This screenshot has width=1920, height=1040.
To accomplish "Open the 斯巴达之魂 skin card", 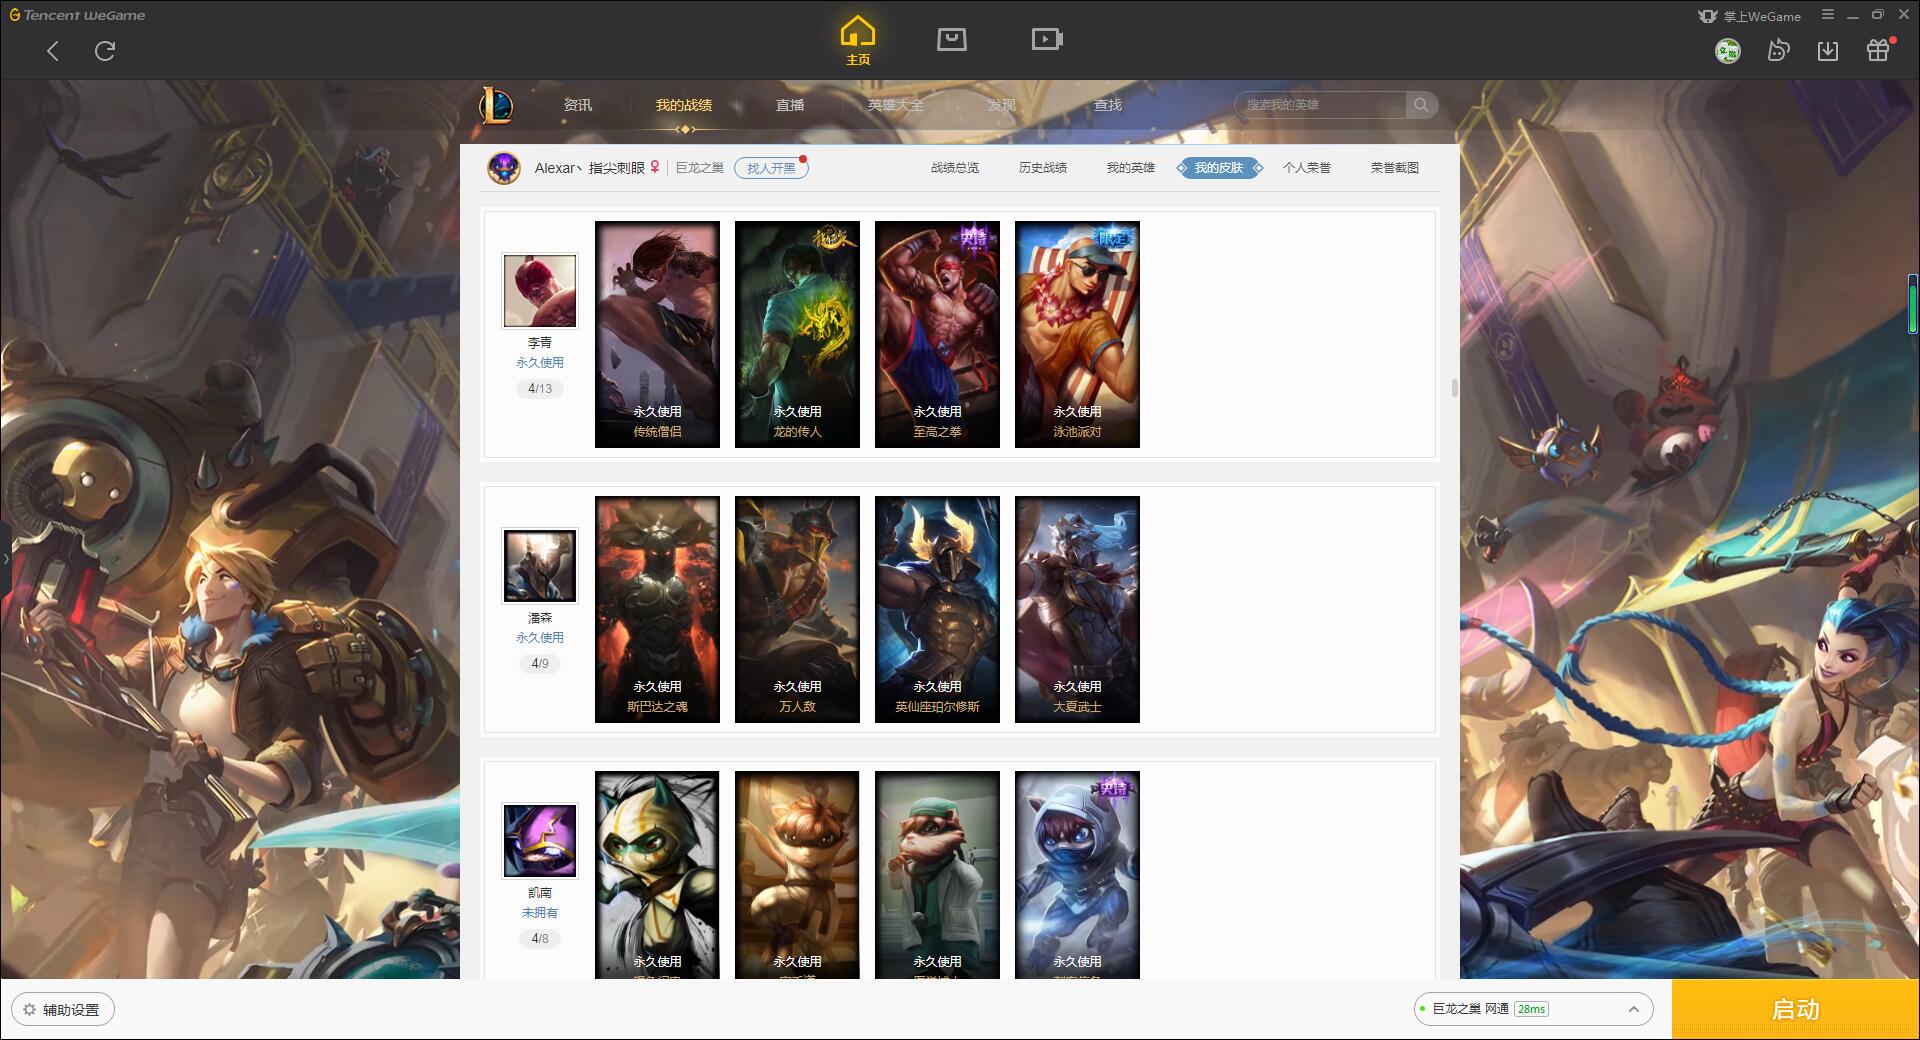I will click(657, 609).
